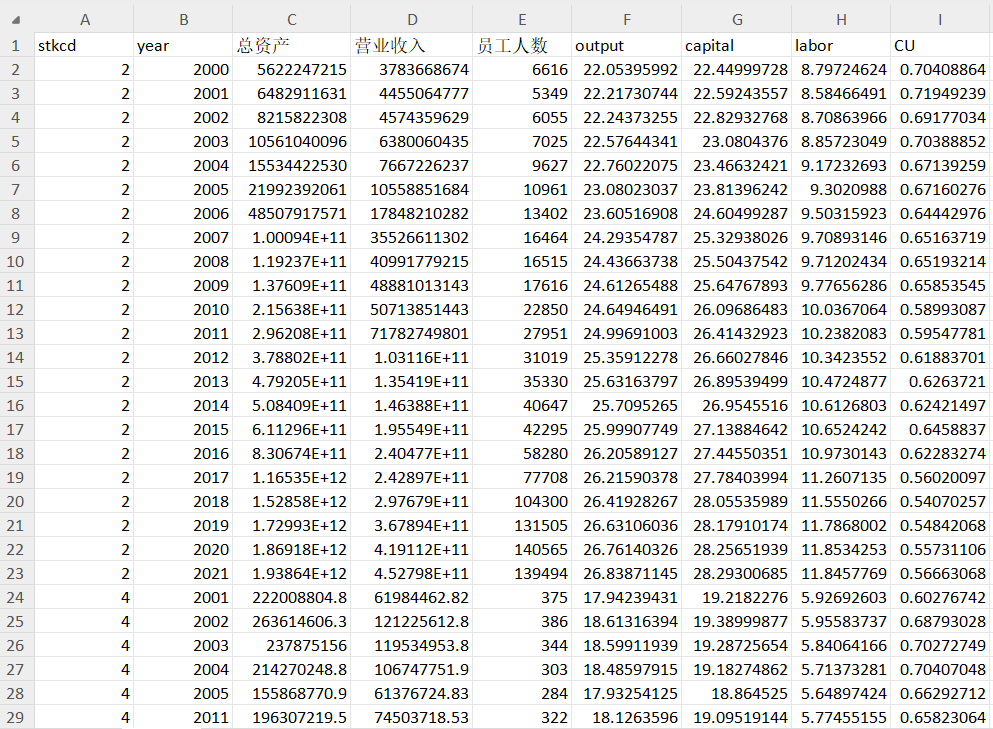Select employee count cell 58280

pyautogui.click(x=522, y=453)
